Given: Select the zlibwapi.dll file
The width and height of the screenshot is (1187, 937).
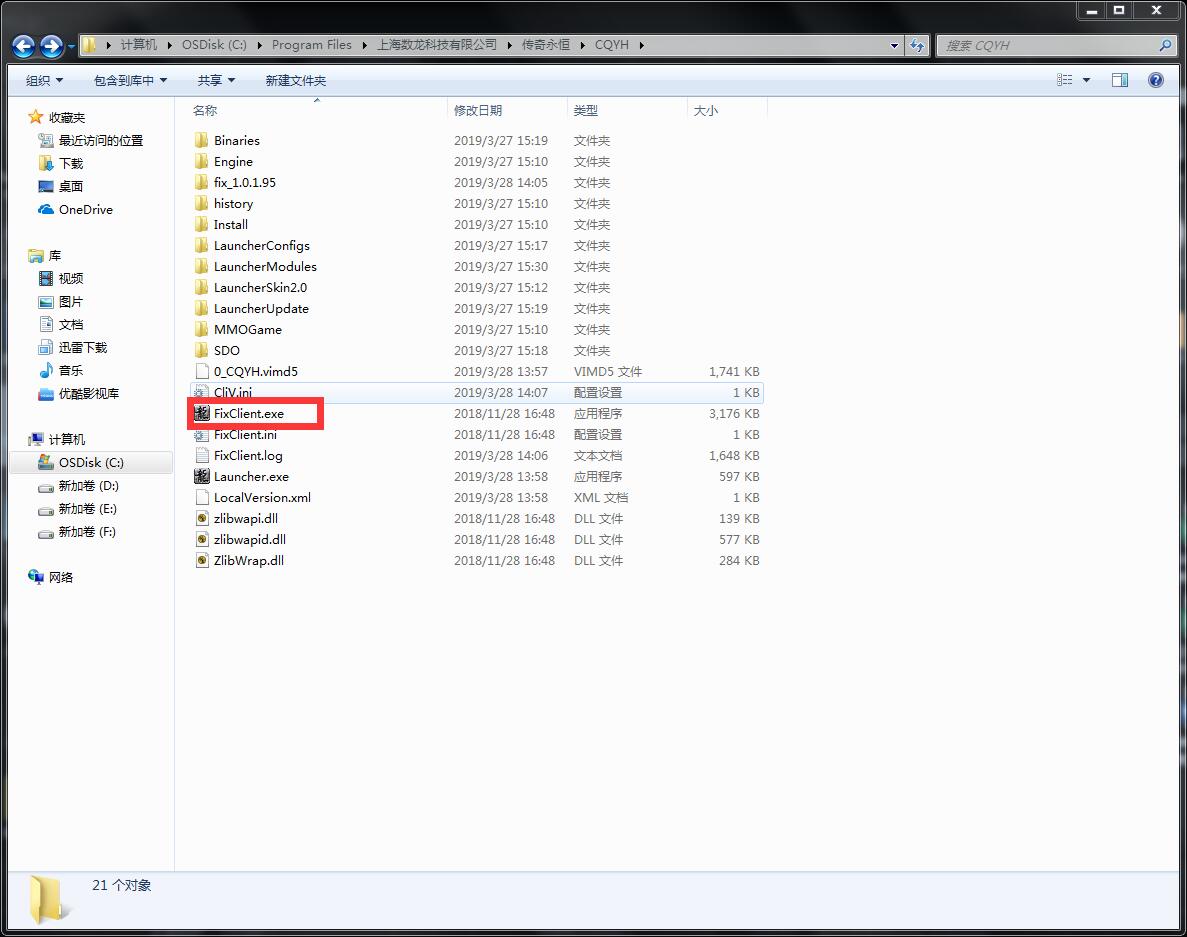Looking at the screenshot, I should [245, 518].
